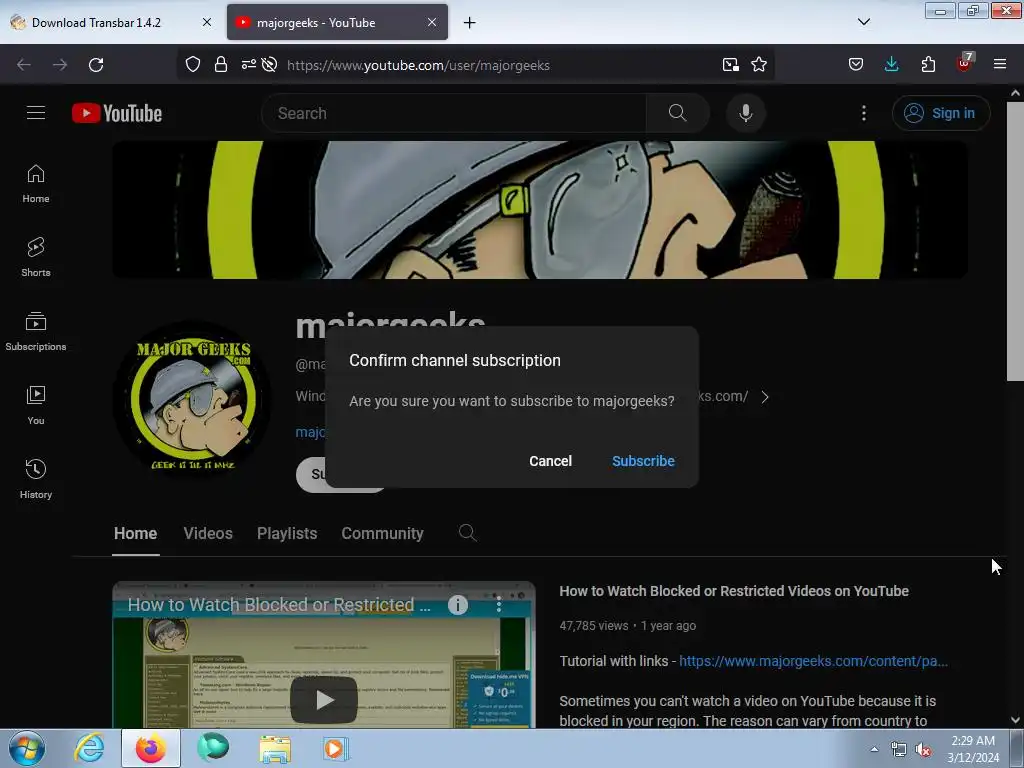Open uBlock Origin extension icon

point(964,63)
